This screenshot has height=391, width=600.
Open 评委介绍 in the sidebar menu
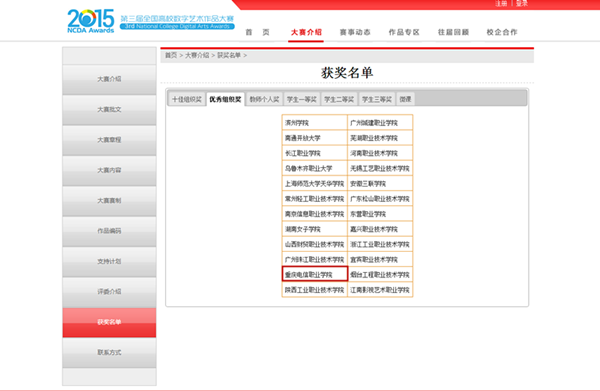click(x=109, y=292)
